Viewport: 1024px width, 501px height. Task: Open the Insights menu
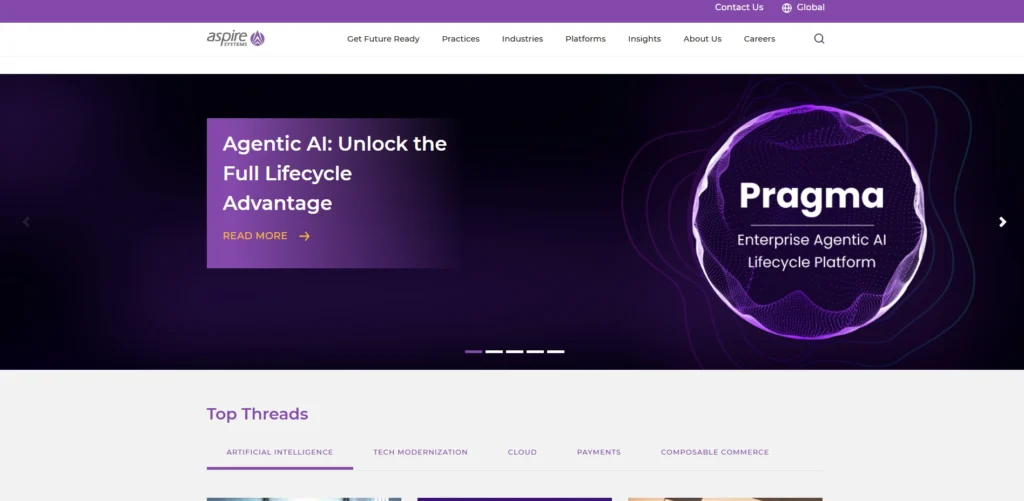pos(645,39)
